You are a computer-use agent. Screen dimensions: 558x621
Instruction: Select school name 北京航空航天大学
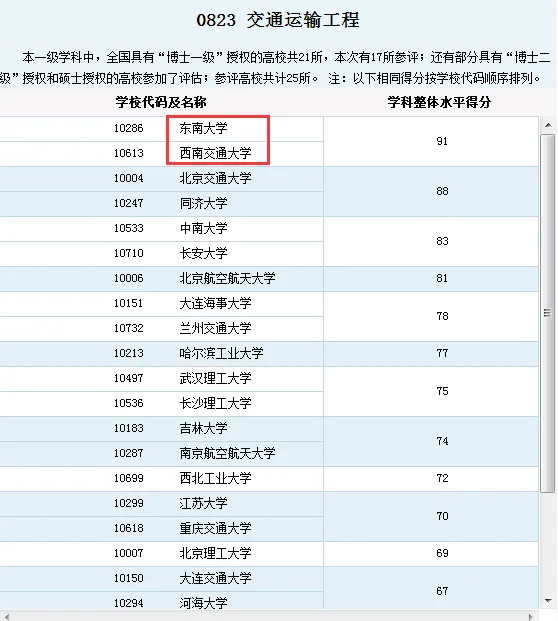pyautogui.click(x=227, y=278)
